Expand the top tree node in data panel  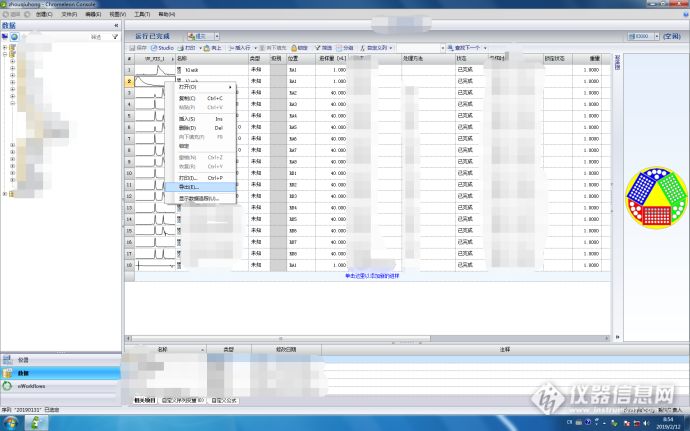[x=5, y=48]
